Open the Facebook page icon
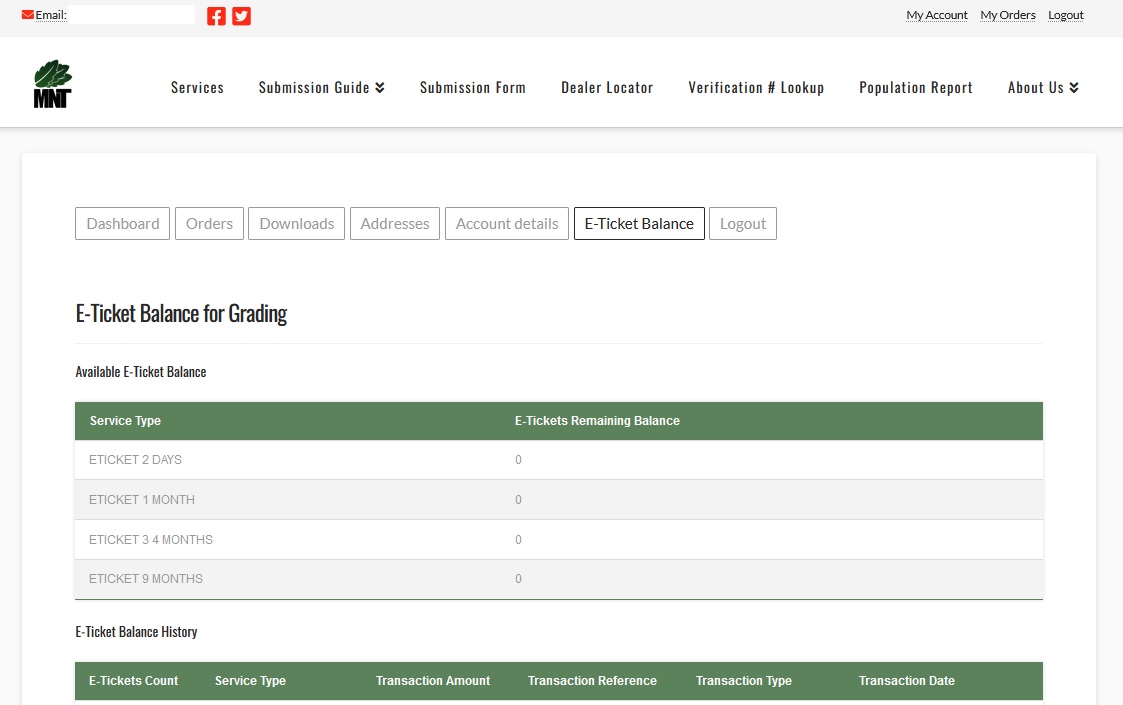 (216, 16)
